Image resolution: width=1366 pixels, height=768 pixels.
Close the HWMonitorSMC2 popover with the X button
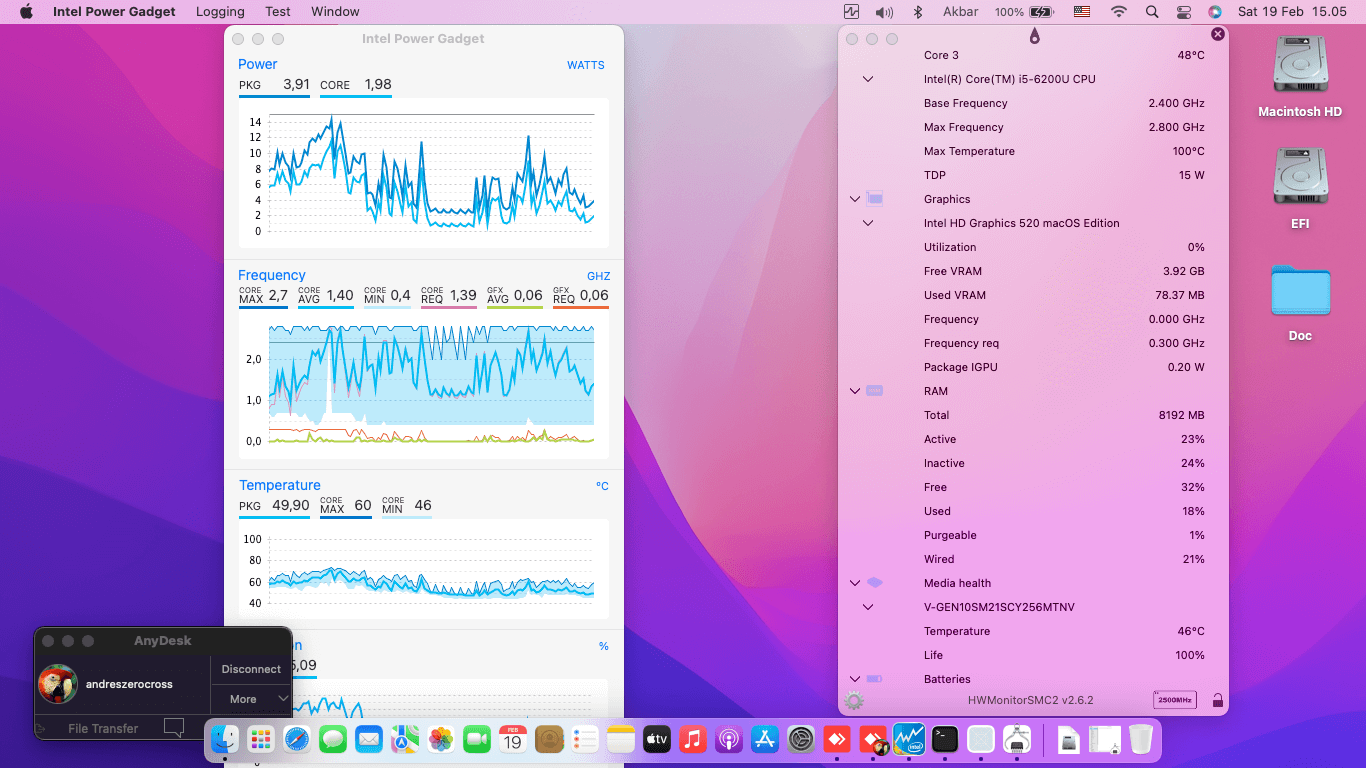point(1217,34)
